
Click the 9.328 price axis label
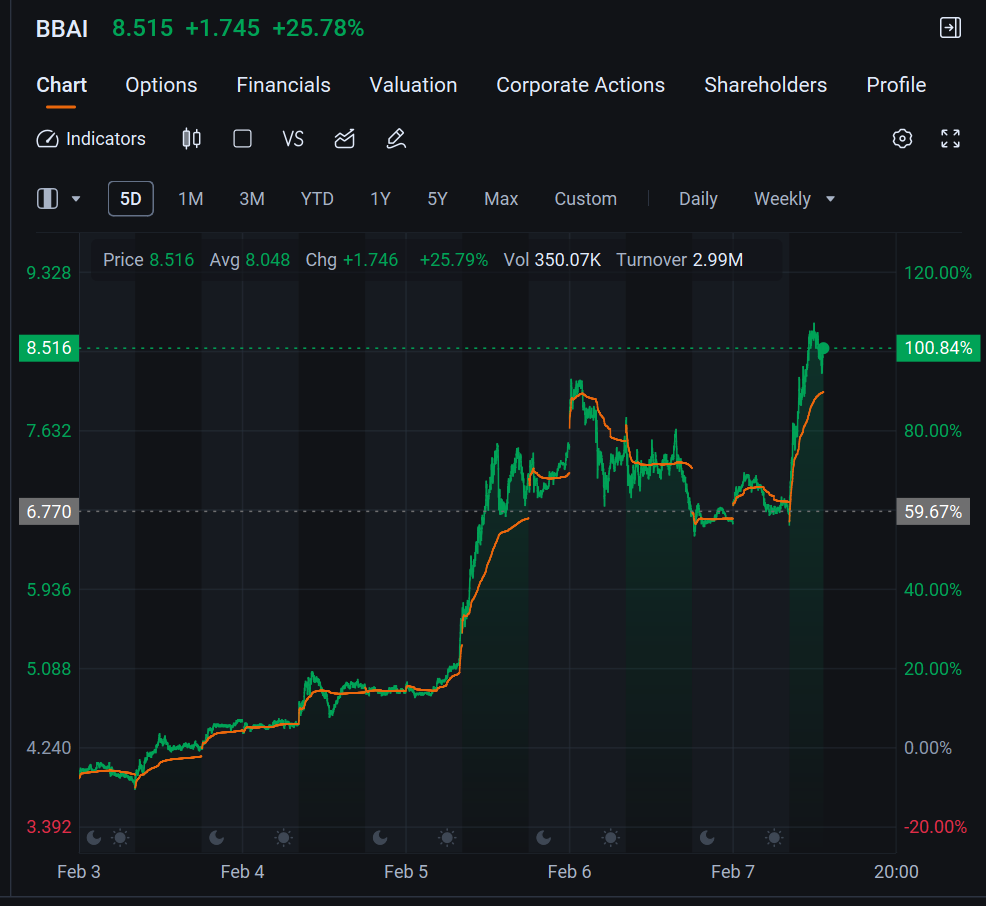coord(49,273)
